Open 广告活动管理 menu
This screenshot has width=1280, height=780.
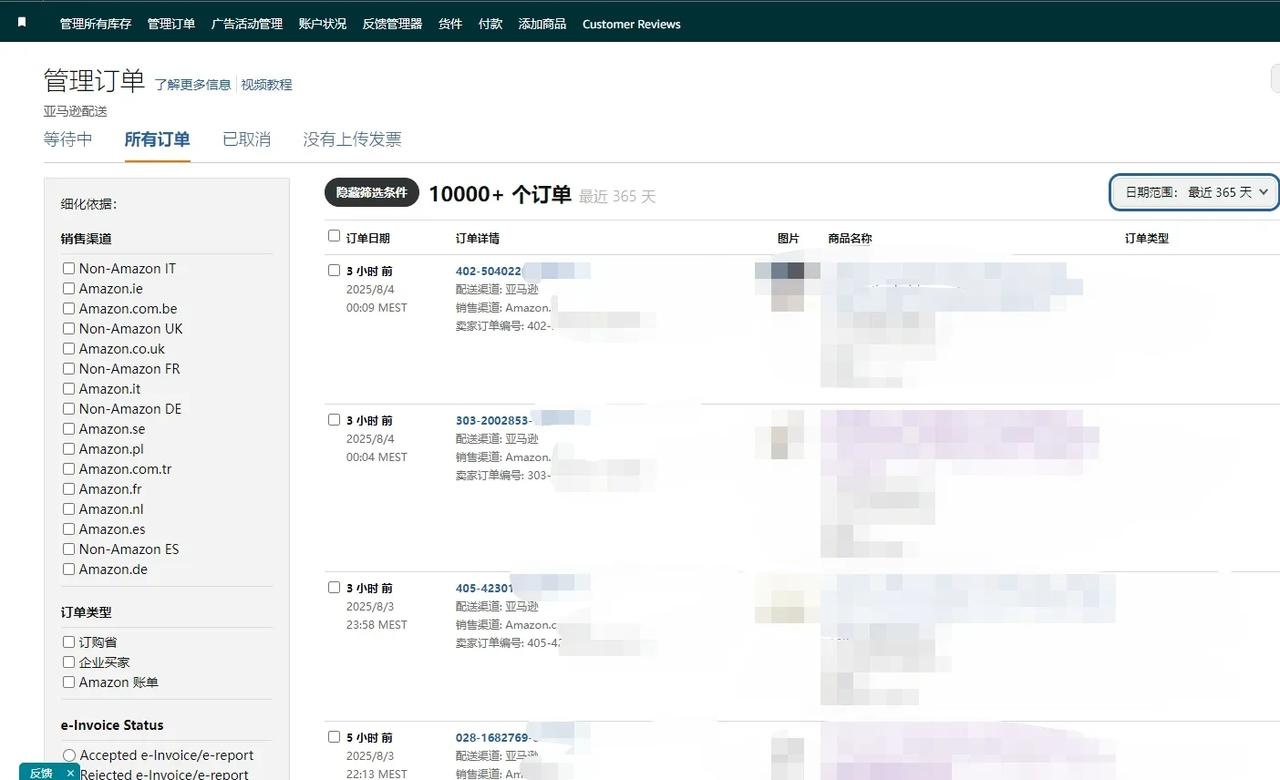point(247,24)
